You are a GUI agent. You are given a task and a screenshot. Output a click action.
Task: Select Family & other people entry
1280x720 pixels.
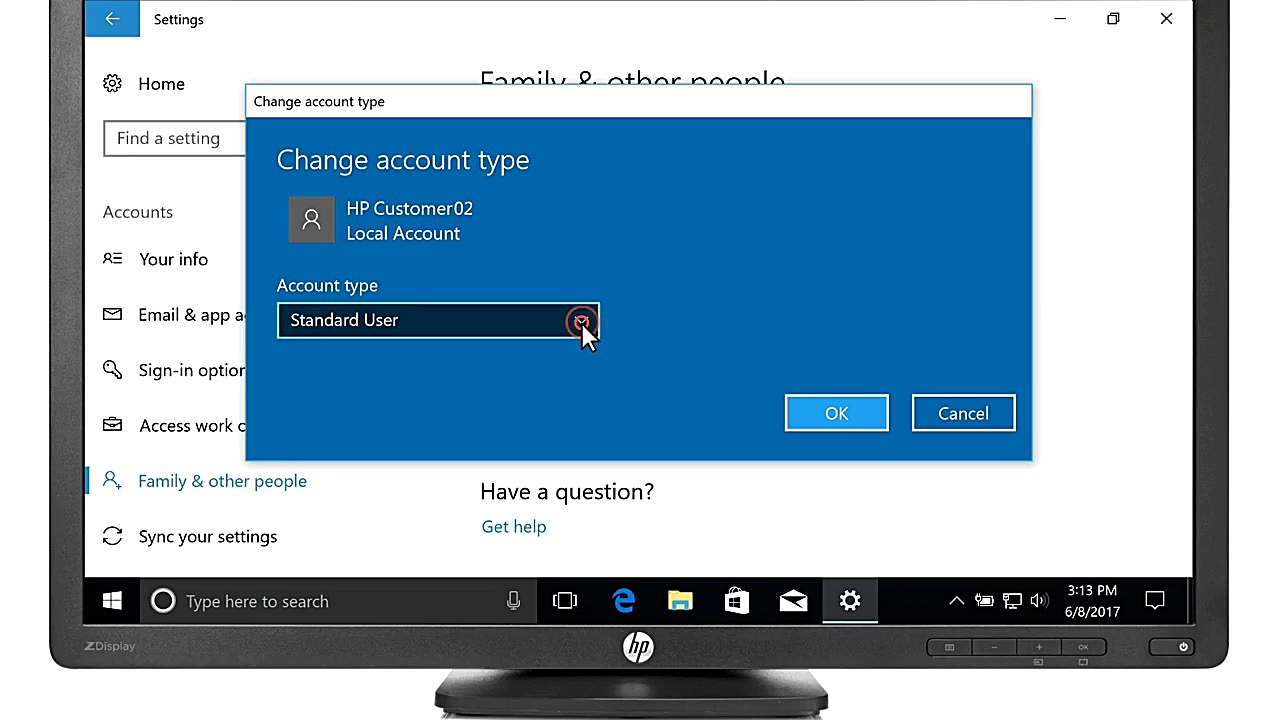click(x=222, y=481)
